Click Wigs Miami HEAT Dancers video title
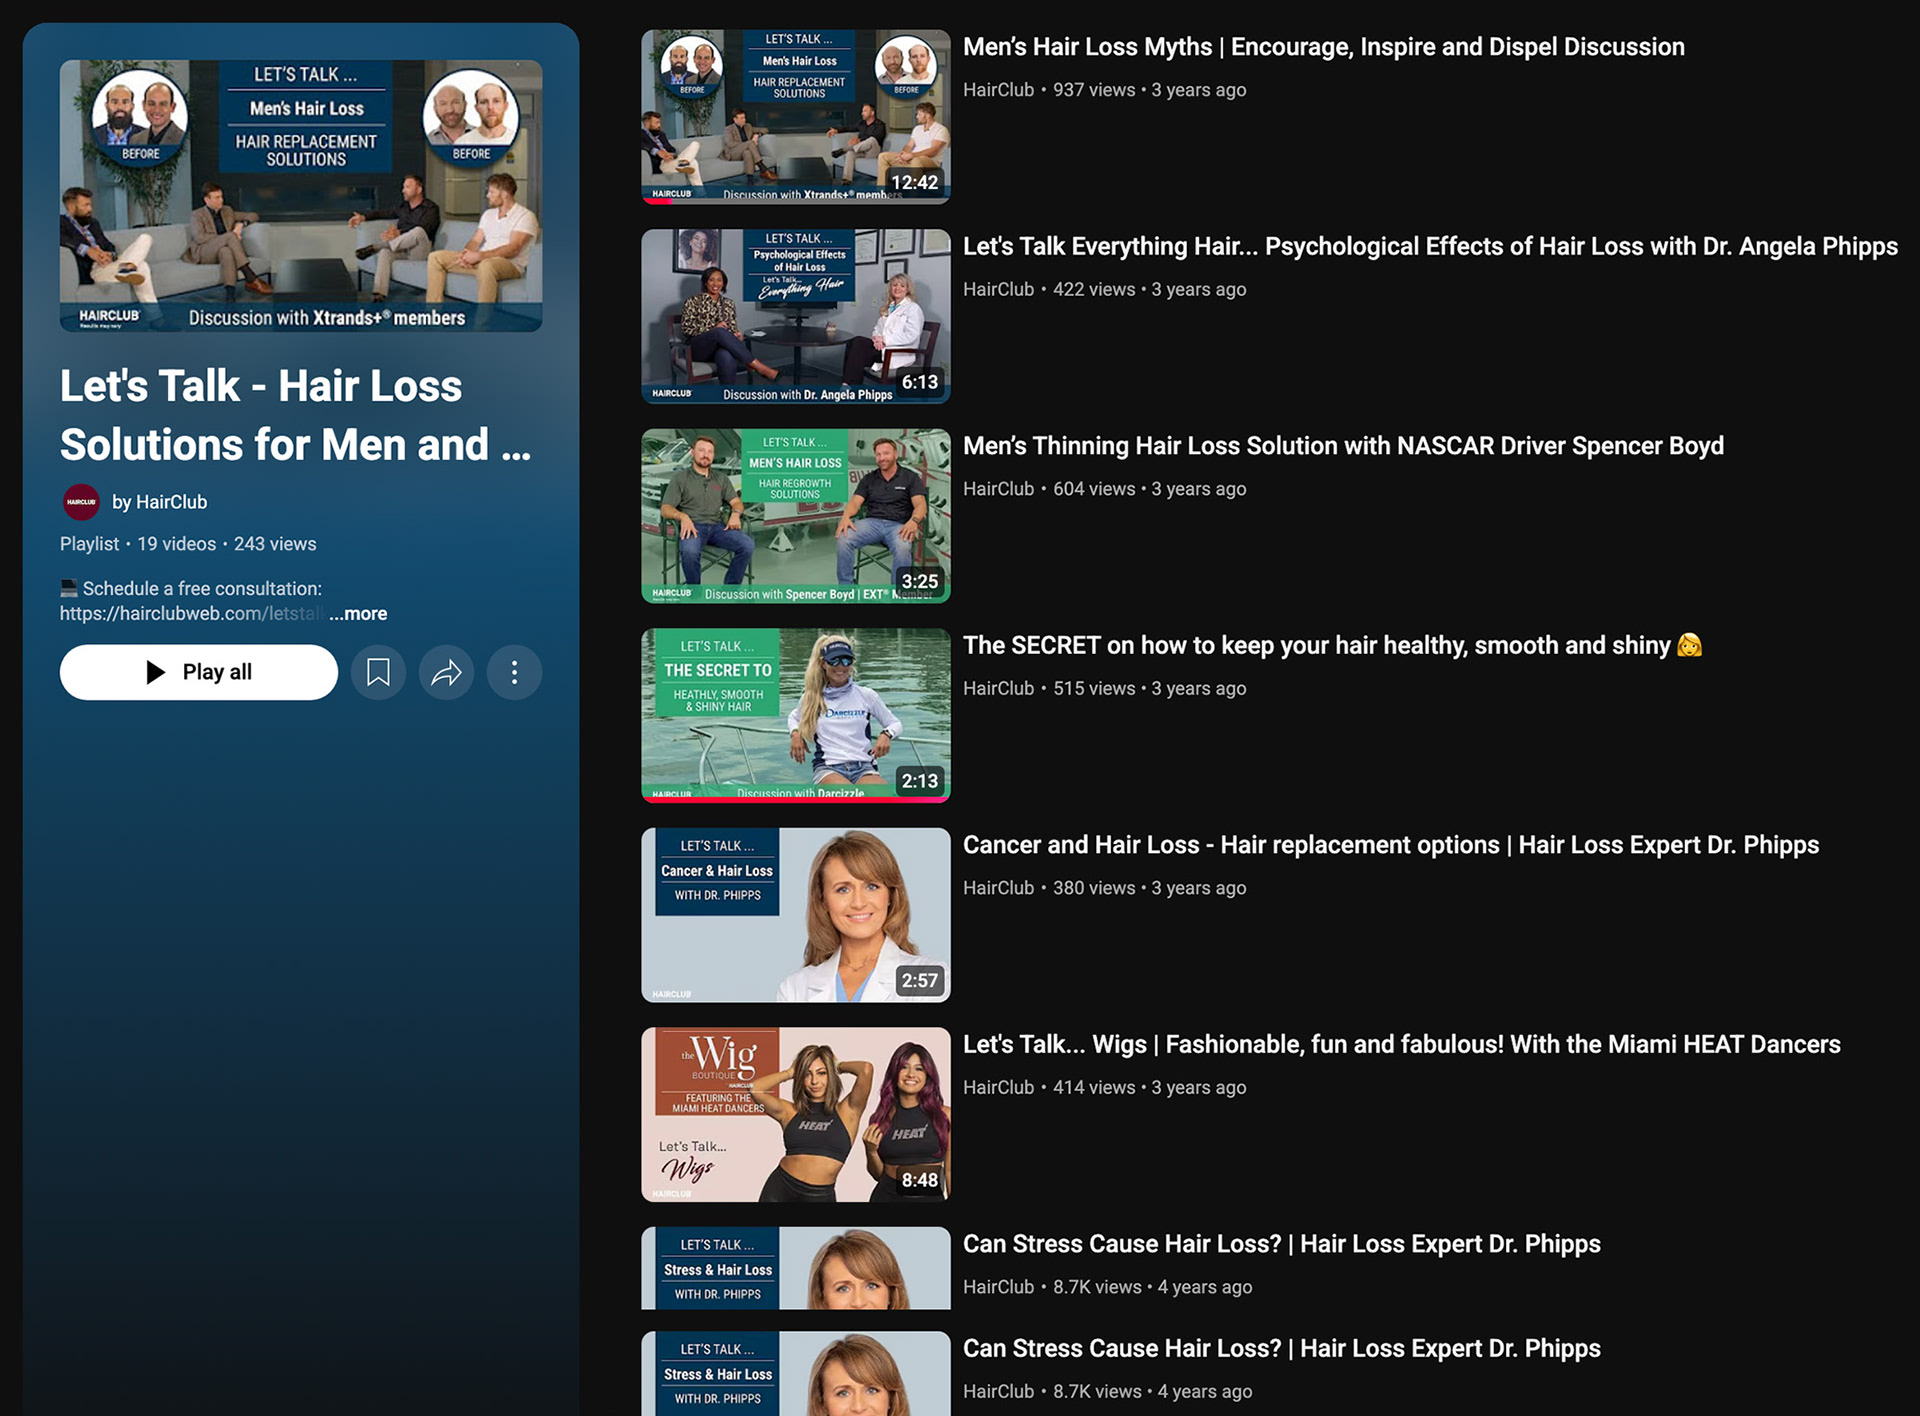Screen dimensions: 1920x1416 coord(1401,1045)
